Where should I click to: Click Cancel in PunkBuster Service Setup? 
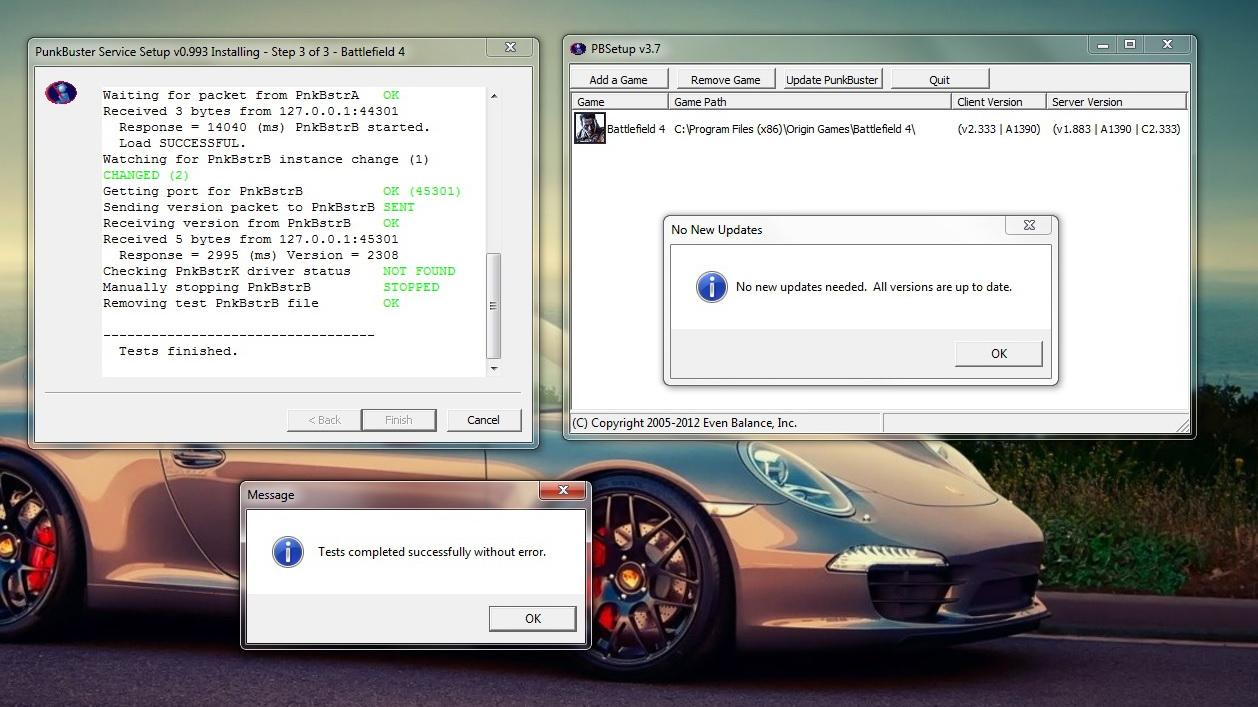click(x=483, y=419)
